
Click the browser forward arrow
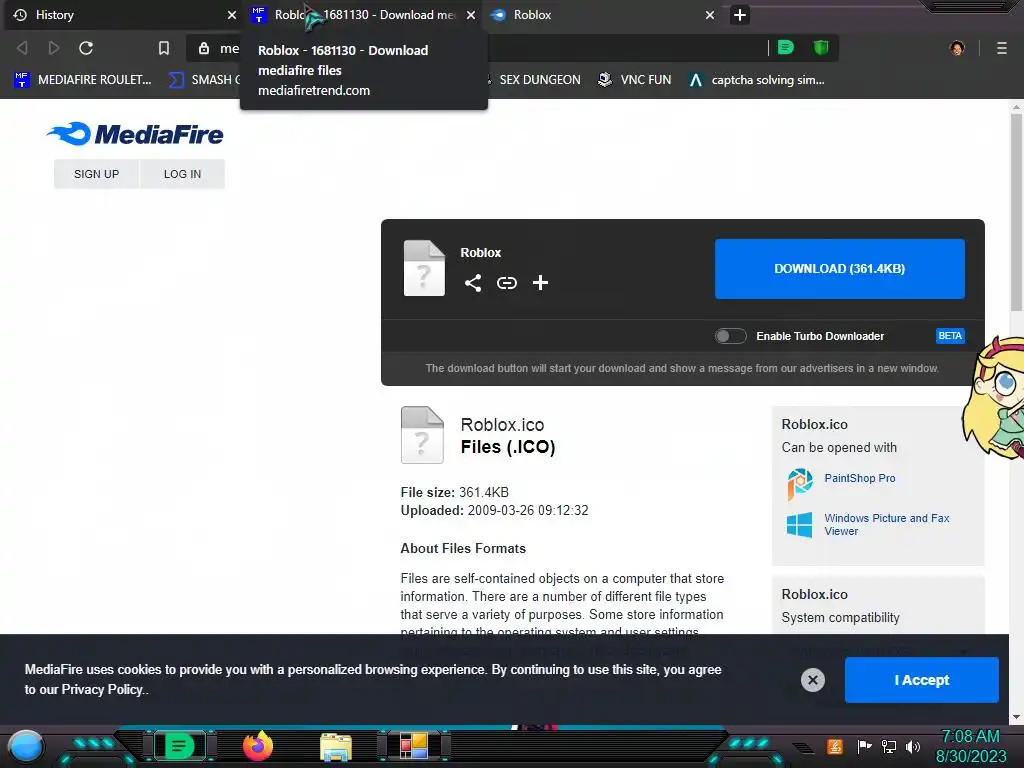pos(54,48)
